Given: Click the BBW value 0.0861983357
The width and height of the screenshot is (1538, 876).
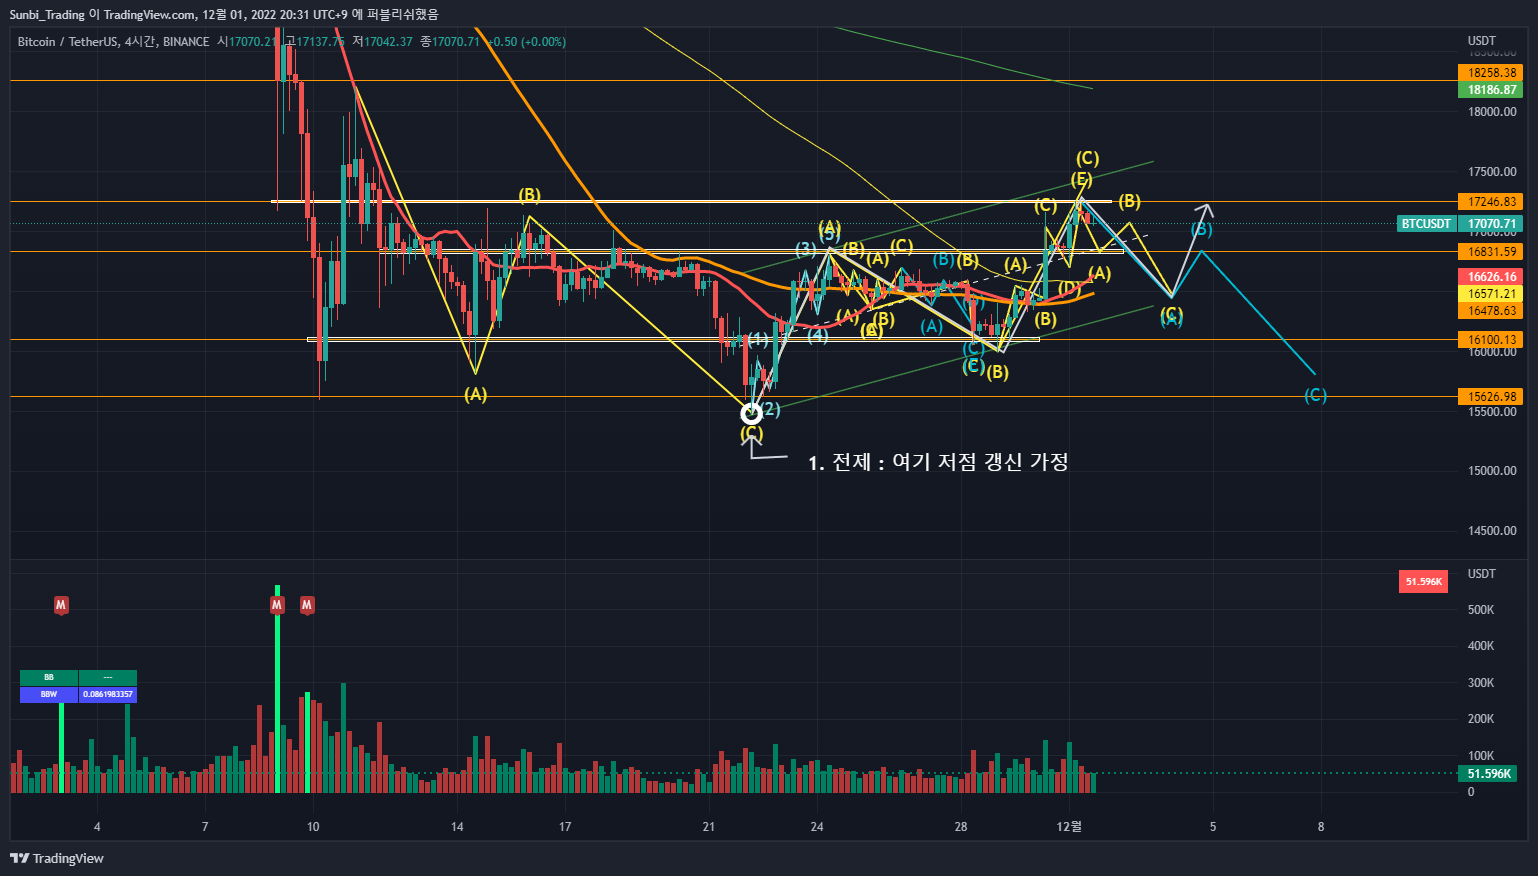Looking at the screenshot, I should click(x=108, y=694).
